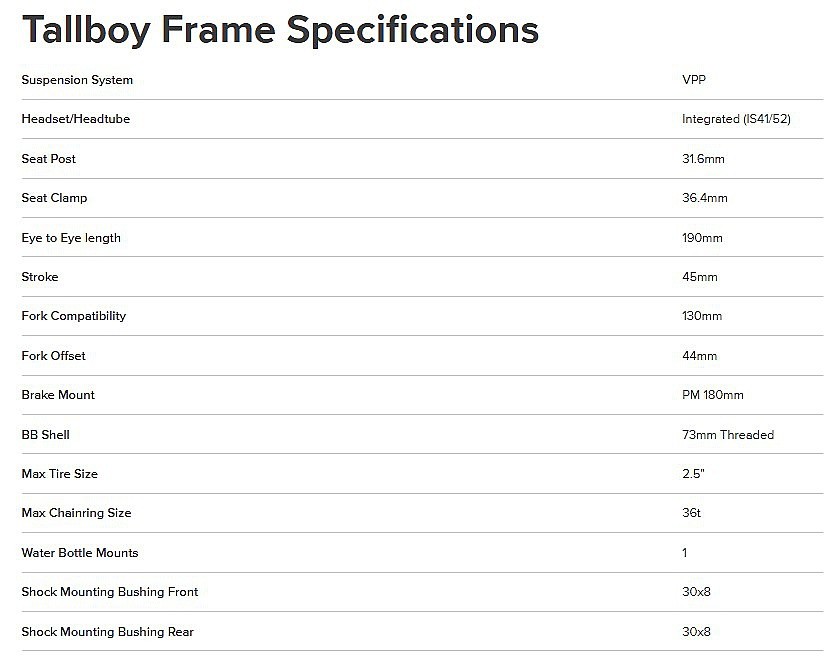Image resolution: width=824 pixels, height=666 pixels.
Task: Click the 36t max chainring value
Action: tap(691, 513)
